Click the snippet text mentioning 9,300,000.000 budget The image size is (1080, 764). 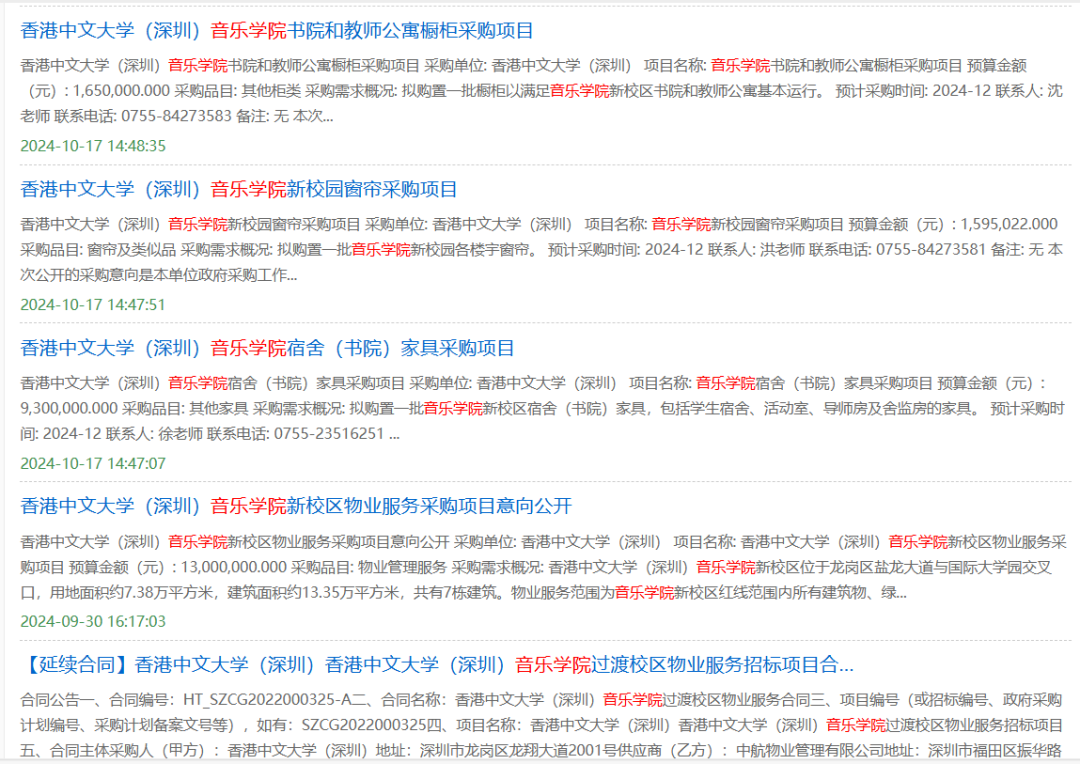click(541, 408)
